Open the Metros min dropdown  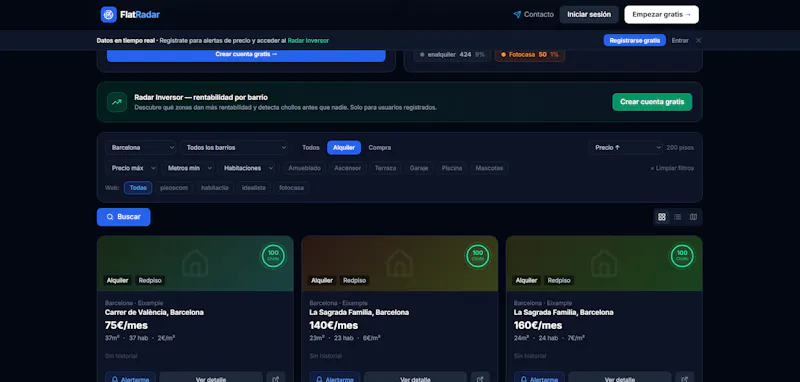tap(188, 168)
